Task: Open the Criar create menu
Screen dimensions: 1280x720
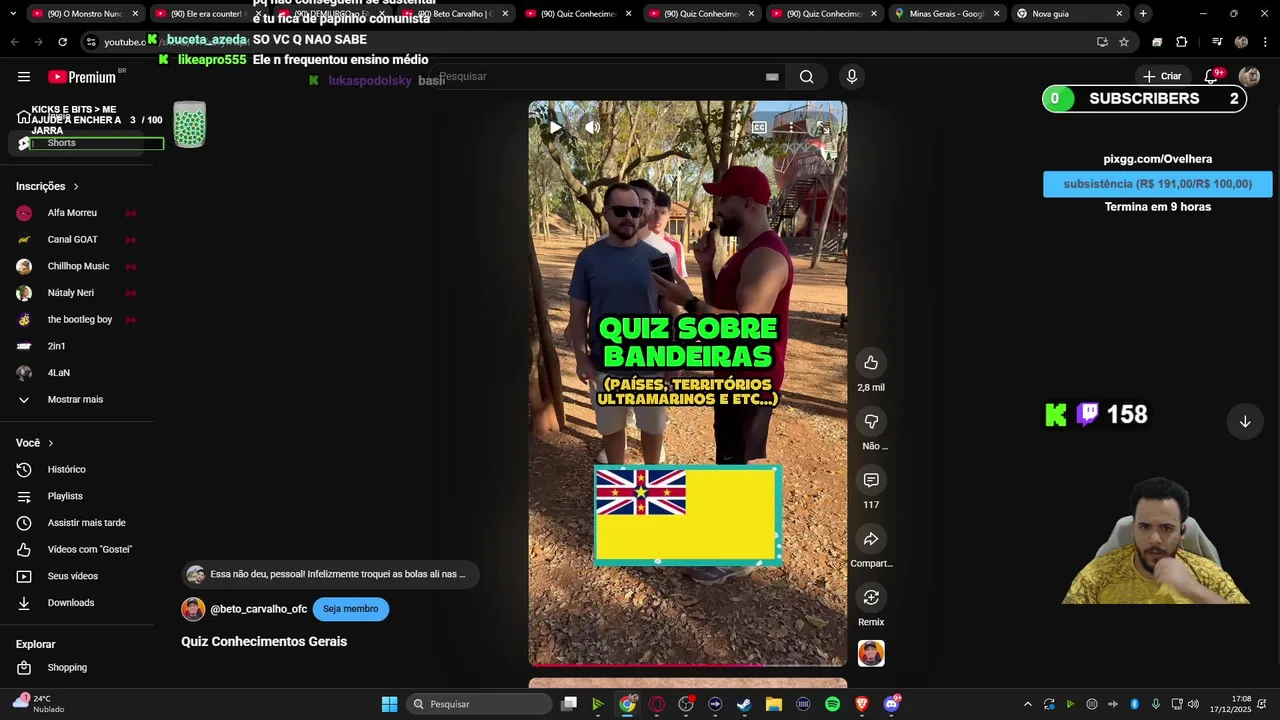Action: [x=1162, y=76]
